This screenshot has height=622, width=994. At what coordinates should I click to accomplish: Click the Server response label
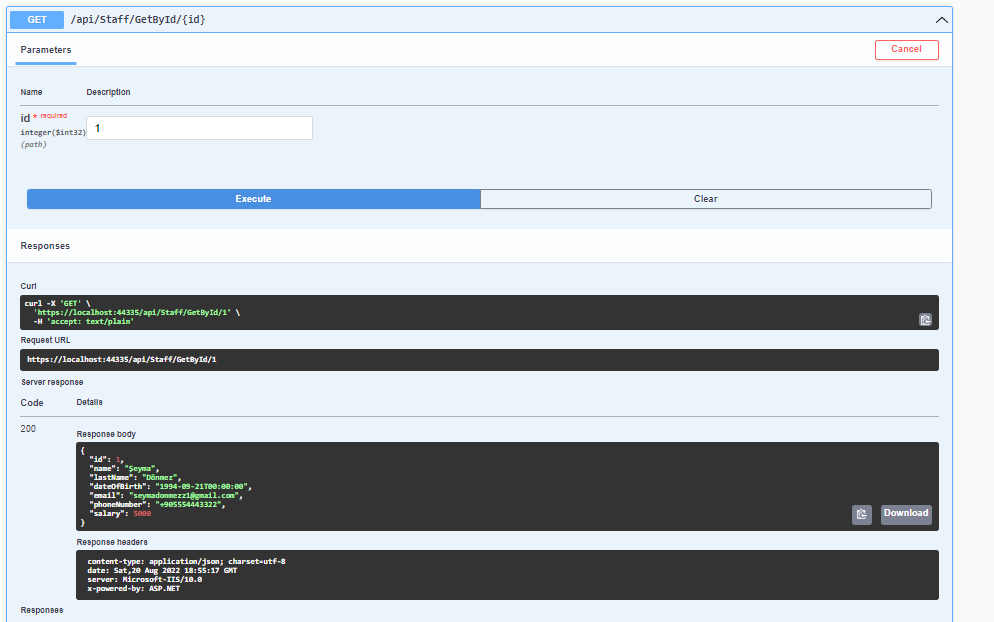(x=51, y=381)
